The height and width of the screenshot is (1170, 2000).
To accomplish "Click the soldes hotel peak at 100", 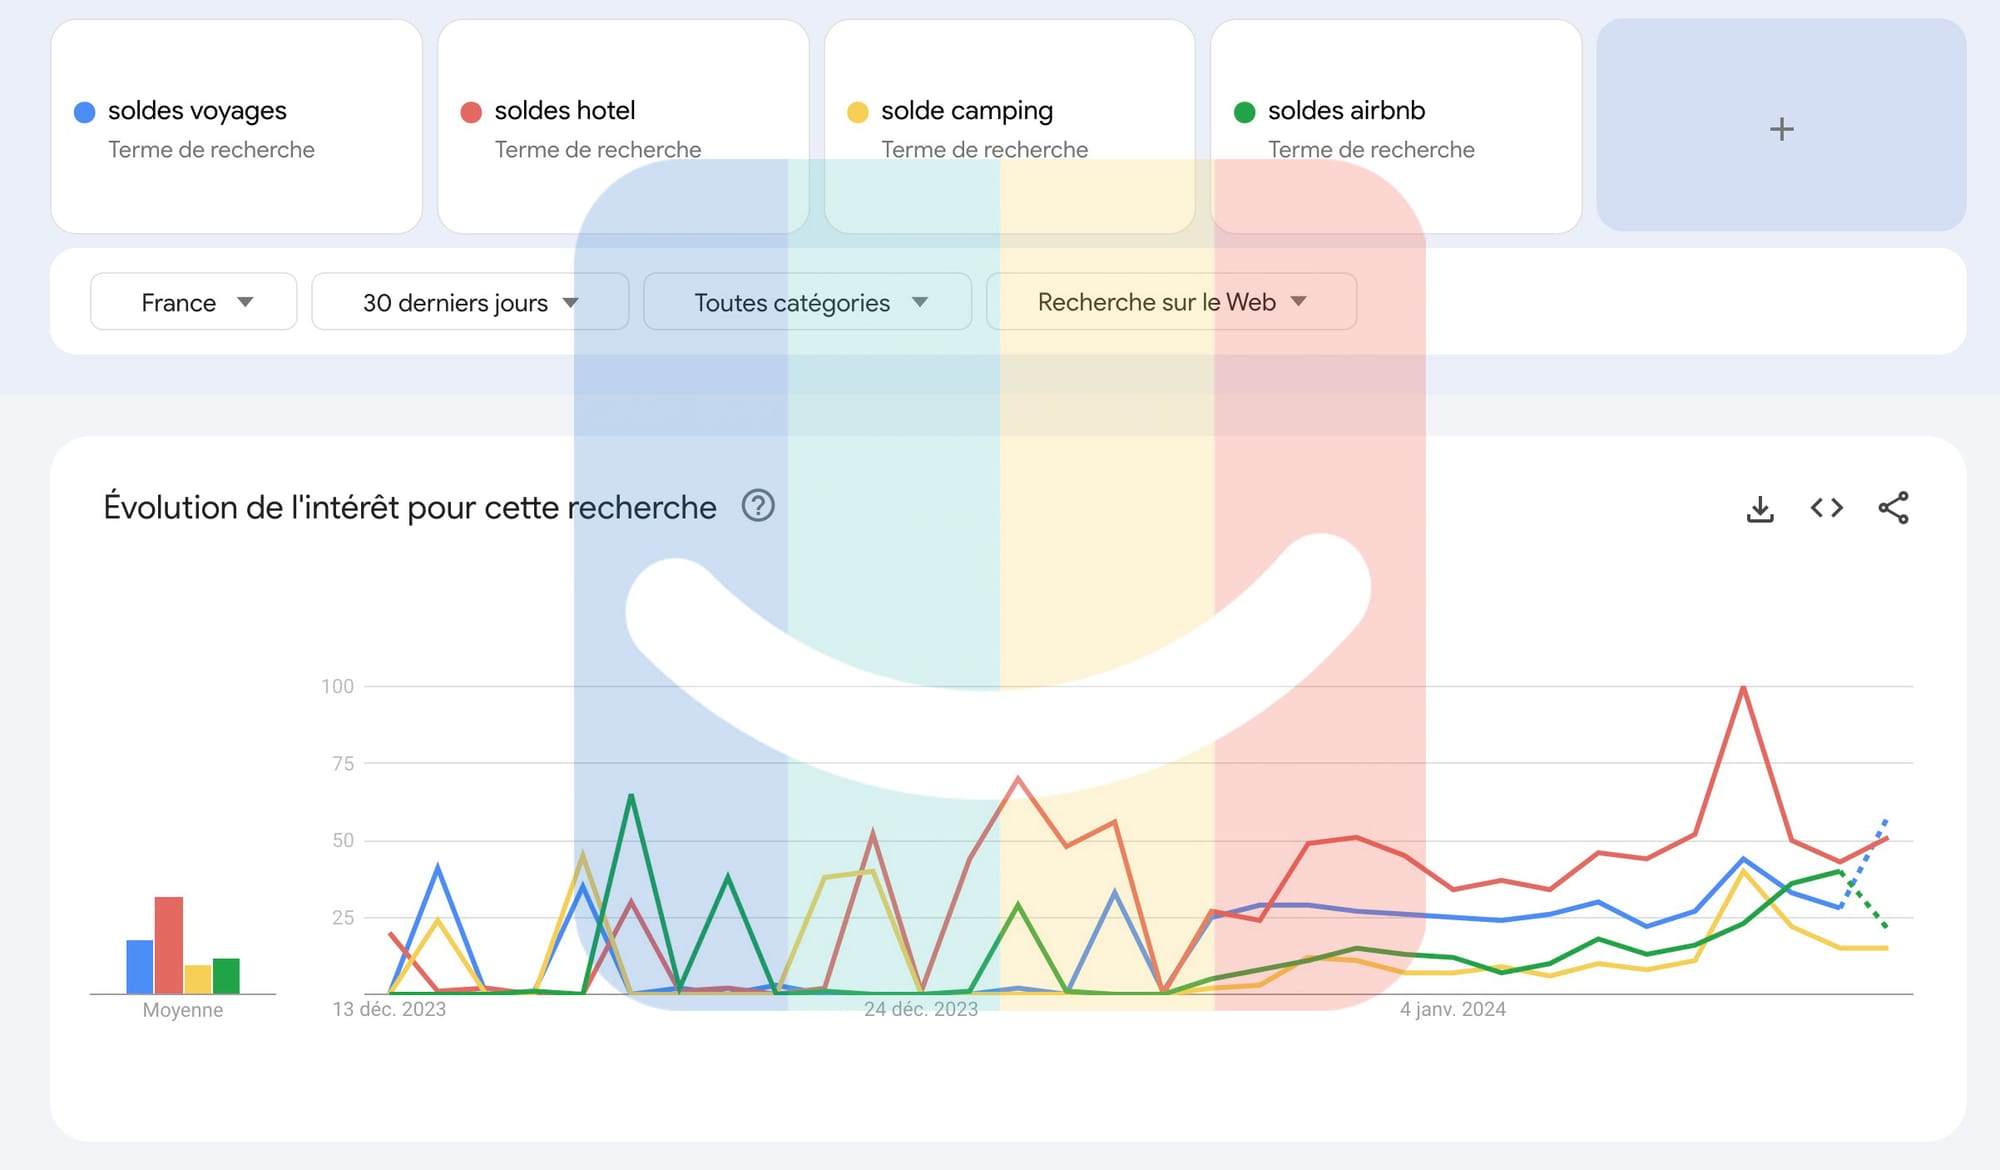I will tap(1743, 687).
